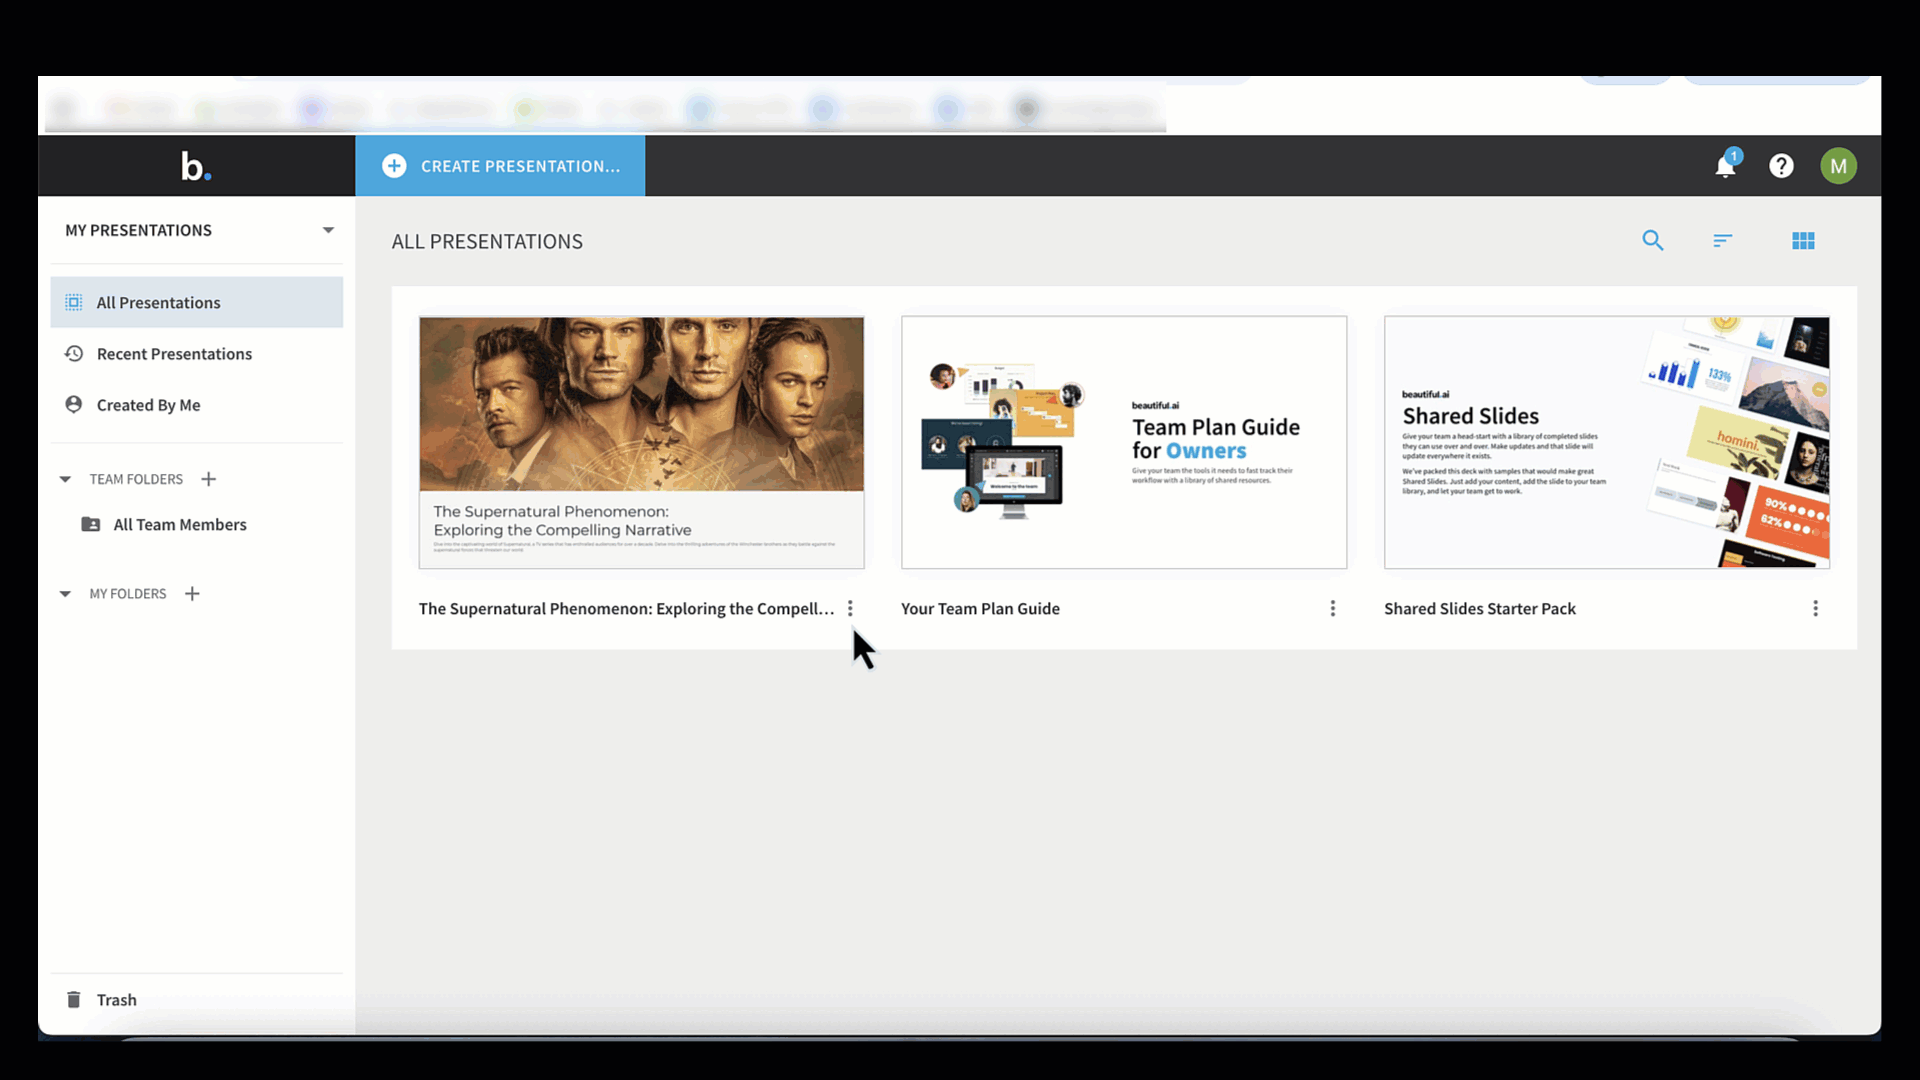Click the All Presentations icon in sidebar
This screenshot has width=1920, height=1080.
click(74, 302)
